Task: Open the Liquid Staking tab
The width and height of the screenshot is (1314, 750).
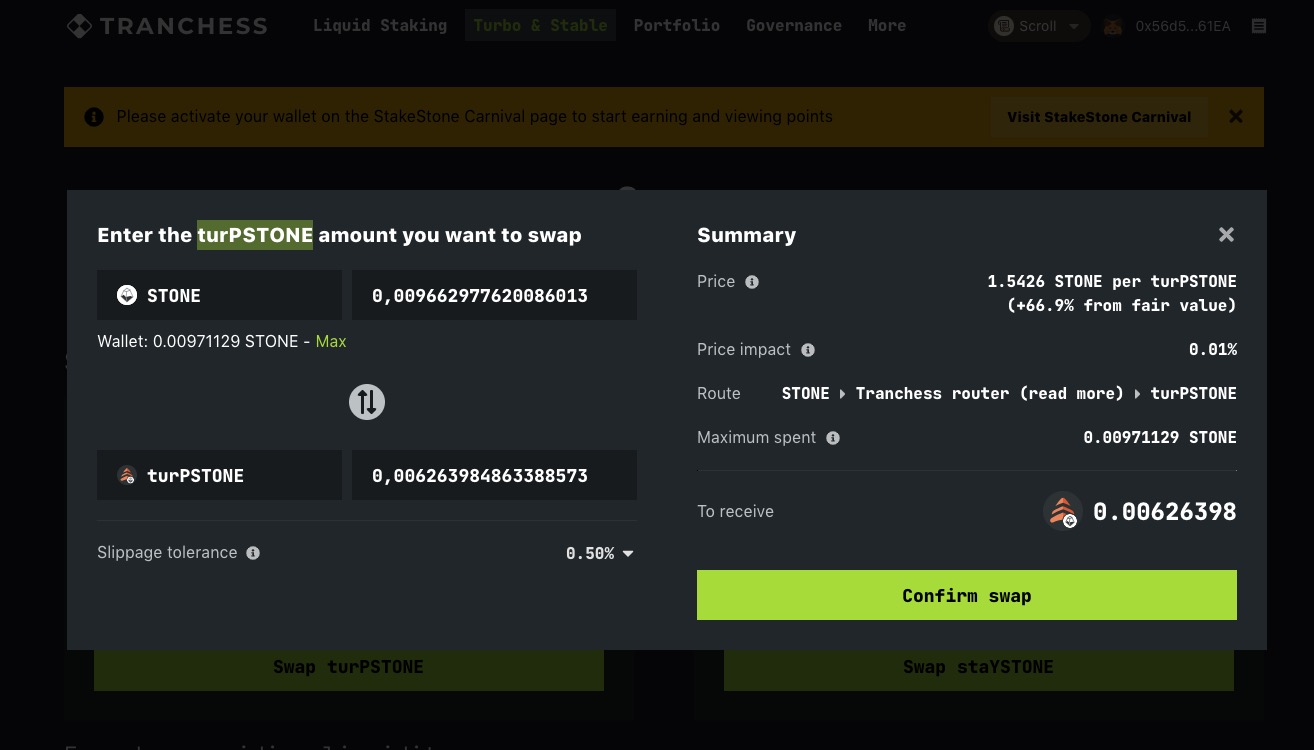Action: pyautogui.click(x=380, y=26)
